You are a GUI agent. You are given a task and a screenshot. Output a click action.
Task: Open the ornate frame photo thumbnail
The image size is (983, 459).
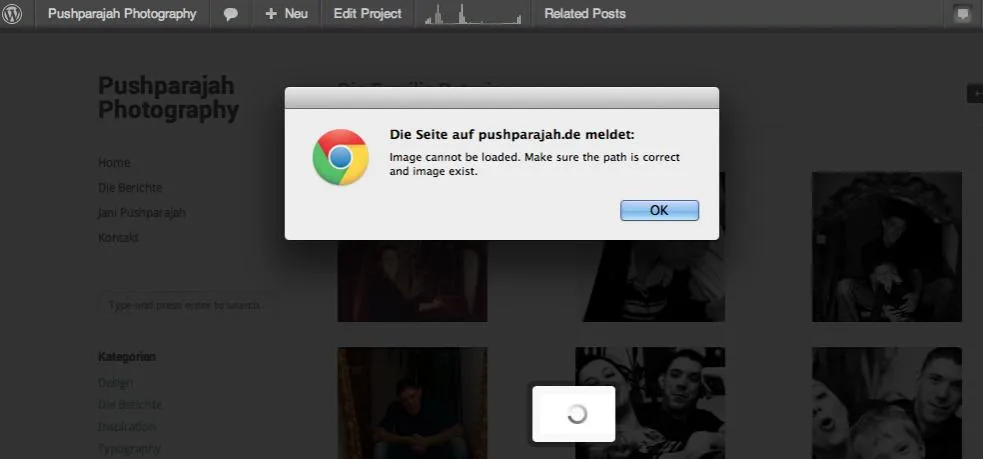pos(887,246)
